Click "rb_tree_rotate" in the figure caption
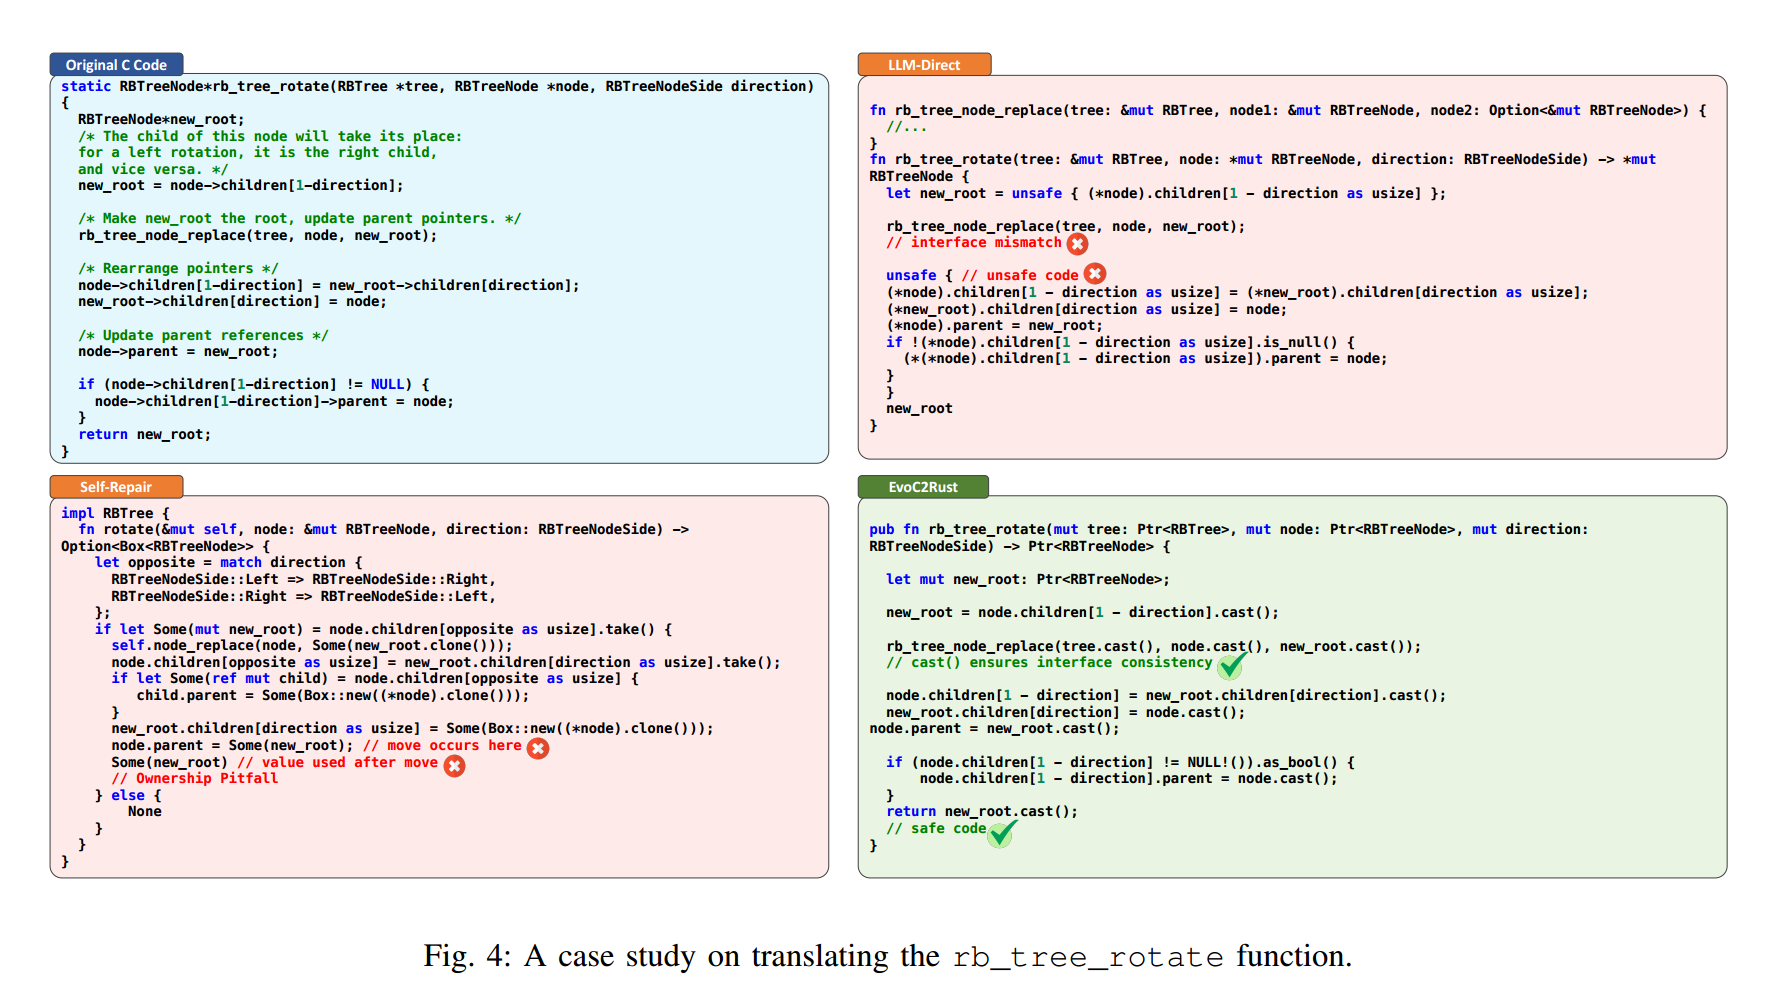1786x998 pixels. pos(1087,957)
